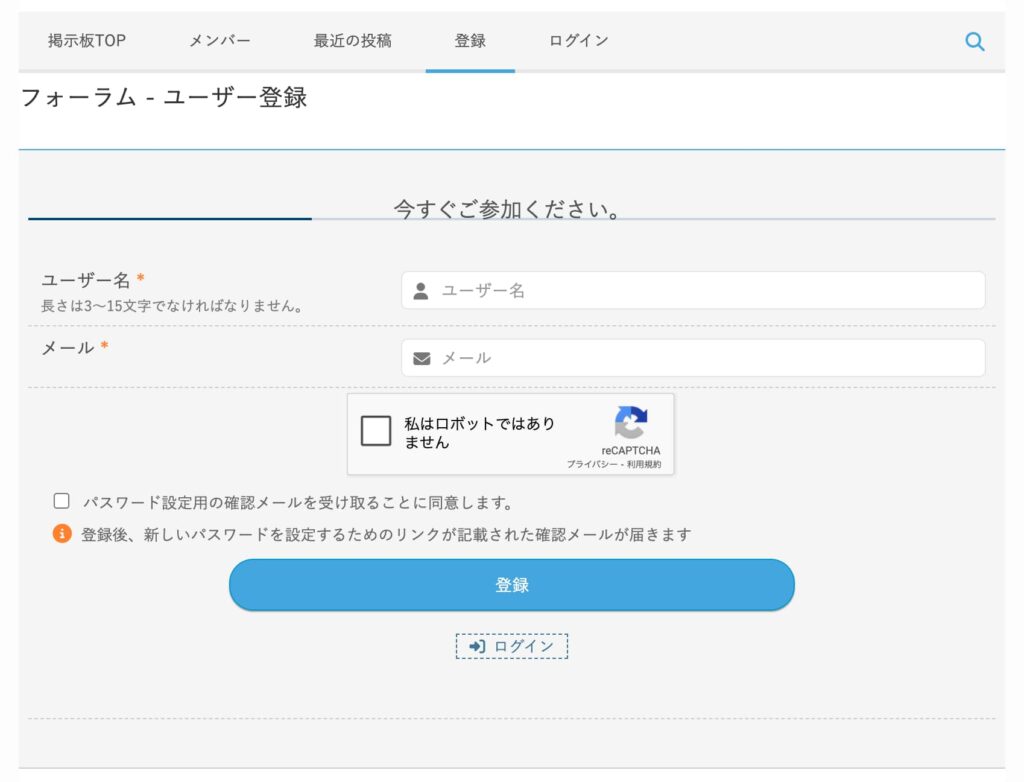1024x782 pixels.
Task: Click the search magnifier icon
Action: pos(974,41)
